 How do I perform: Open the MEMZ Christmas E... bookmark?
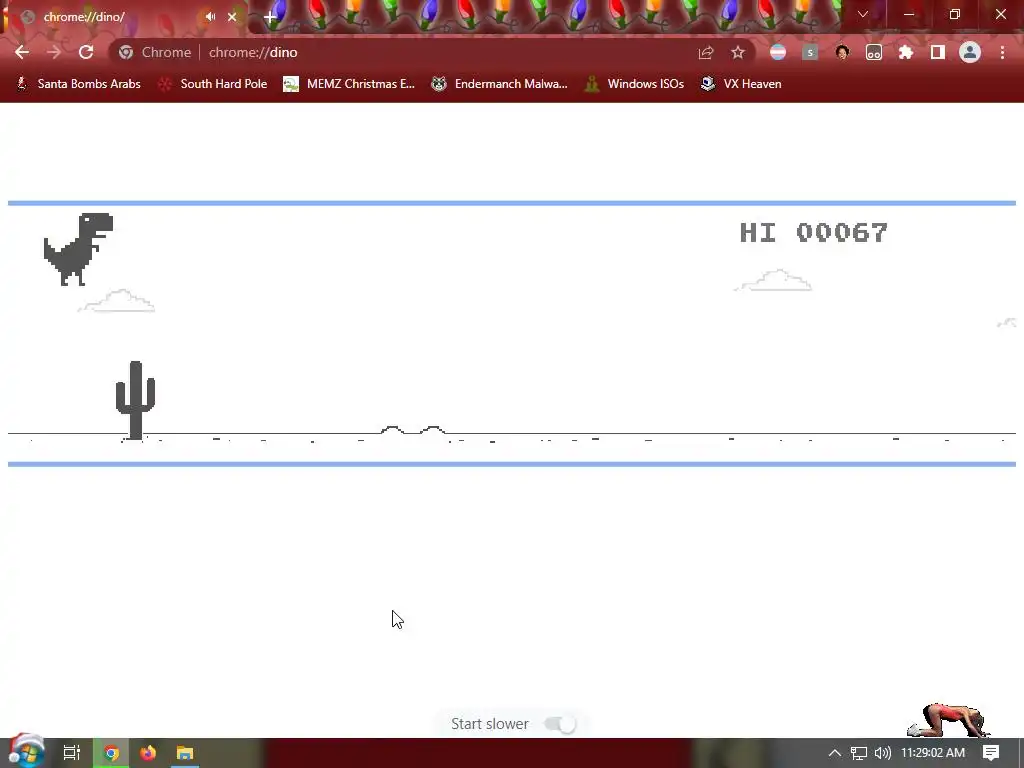click(349, 84)
